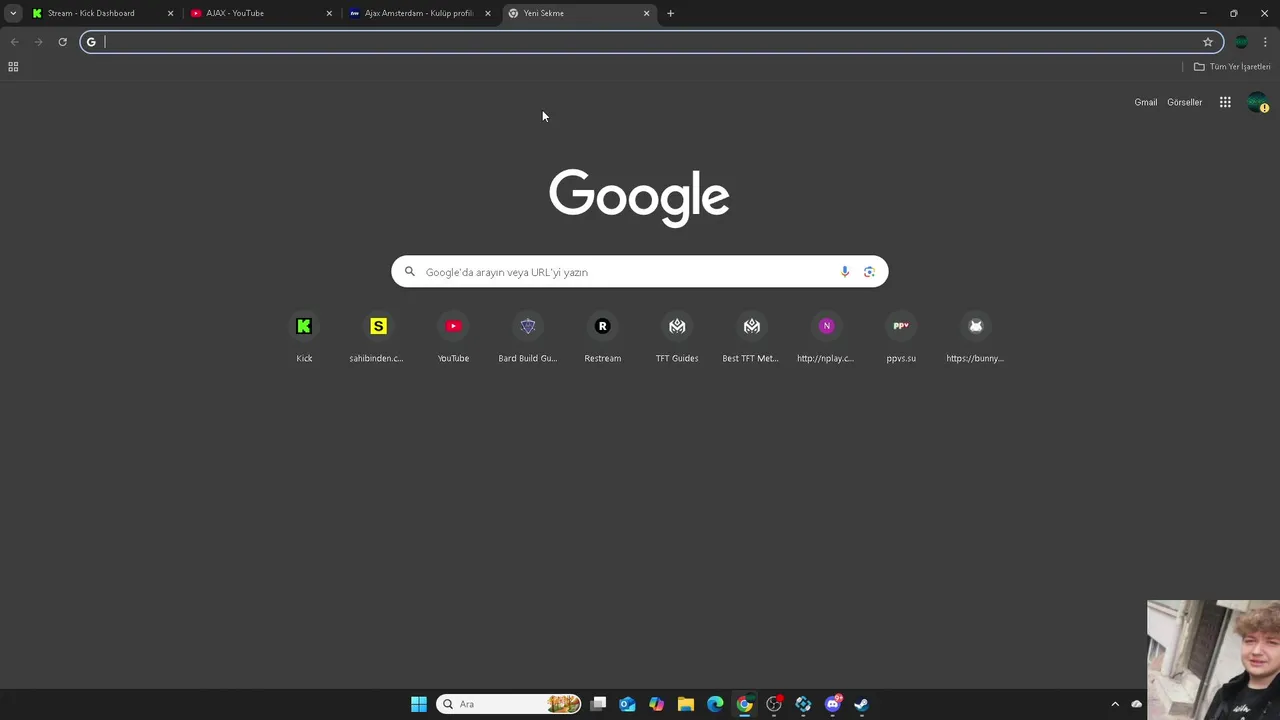Open Google account avatar on page
Screen dimensions: 1280x720
coord(1257,102)
